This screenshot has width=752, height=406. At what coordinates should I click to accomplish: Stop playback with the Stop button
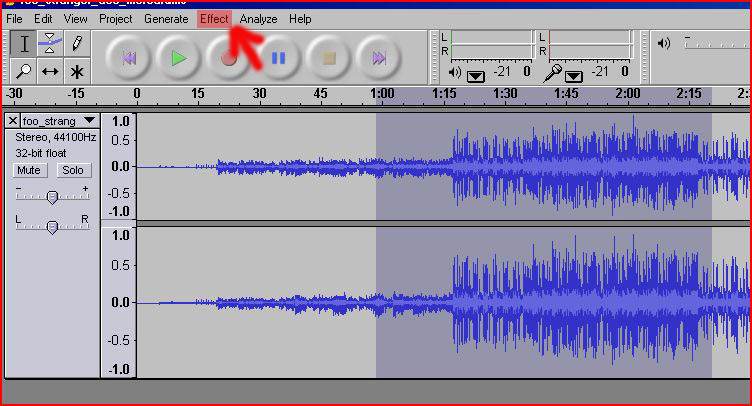pyautogui.click(x=329, y=58)
